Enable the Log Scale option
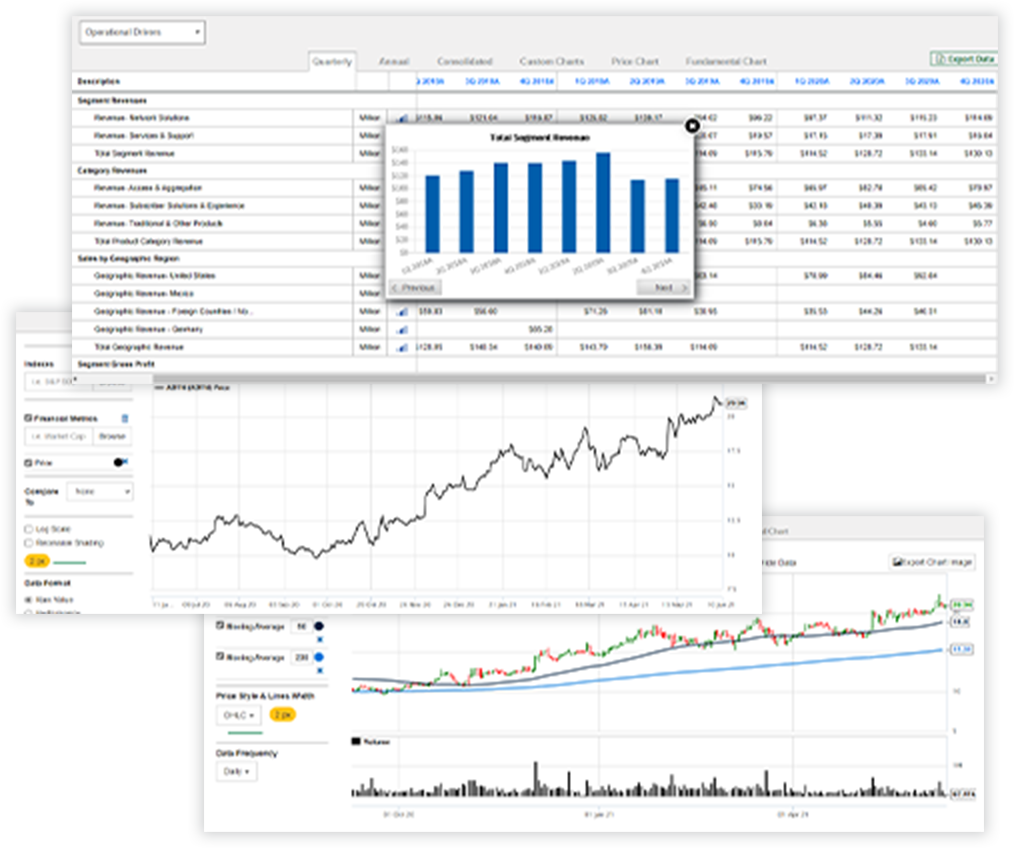Viewport: 1014px width, 848px height. point(28,529)
